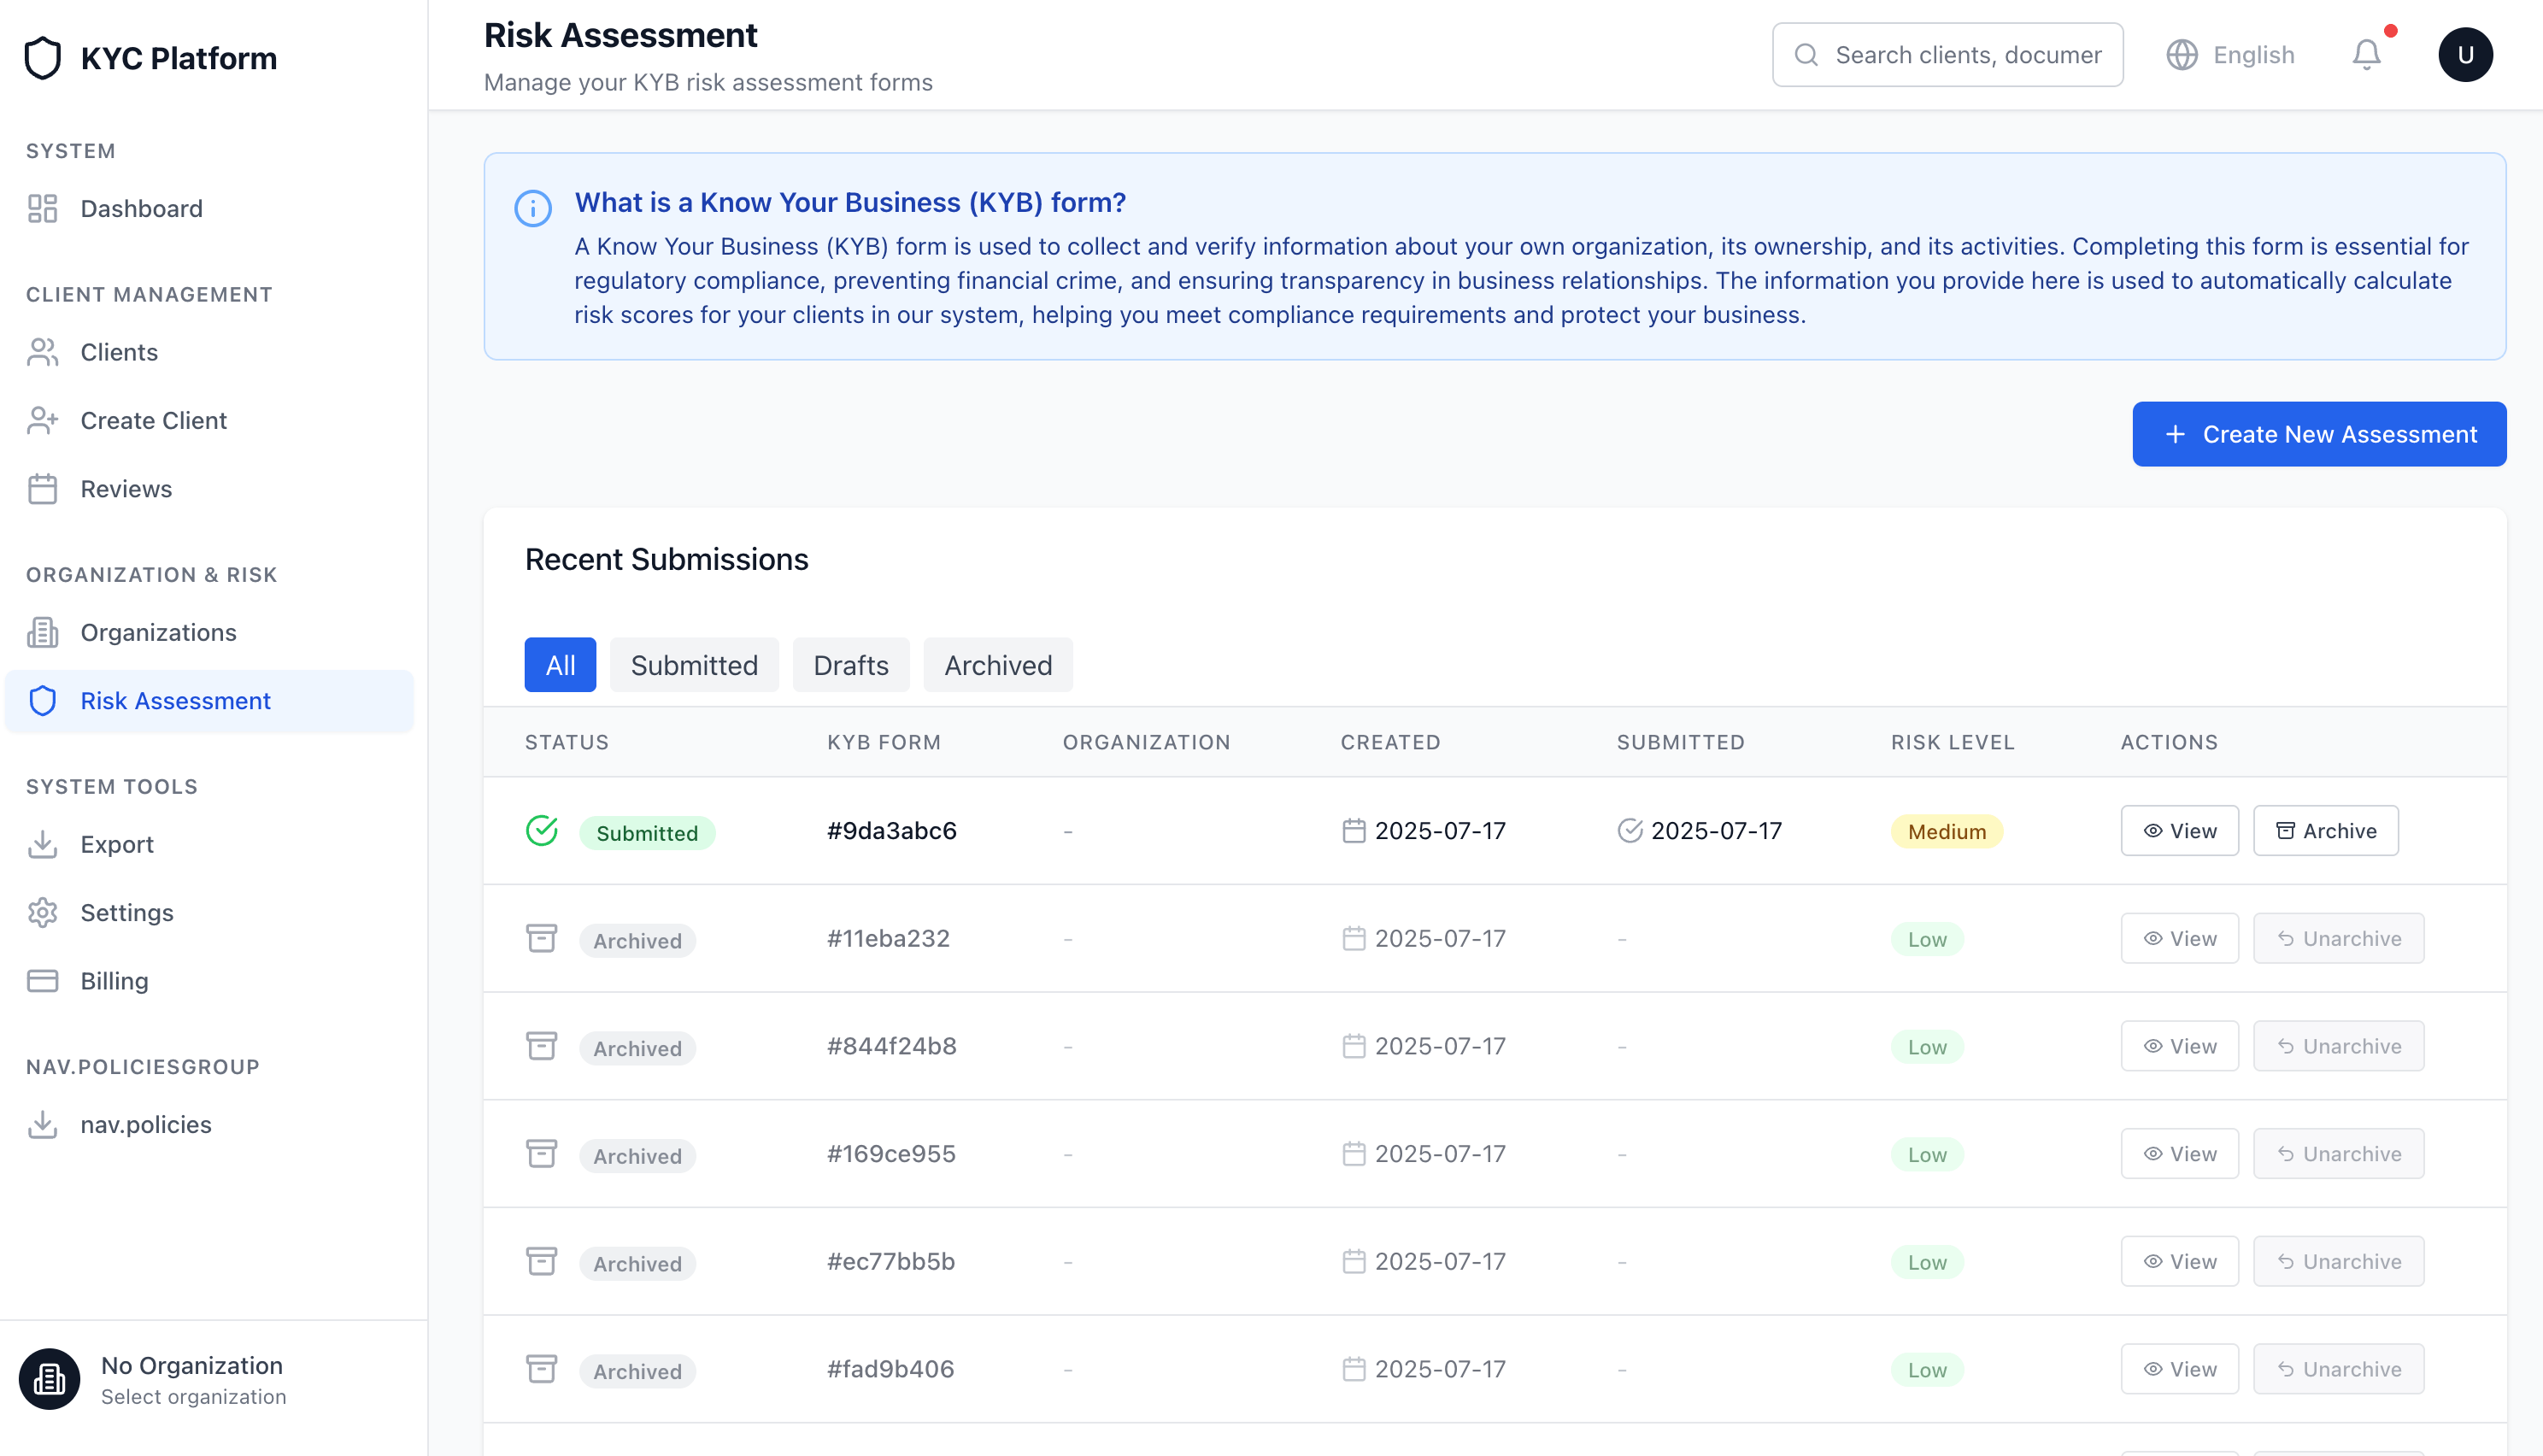2543x1456 pixels.
Task: Click the KYC Platform shield logo
Action: [42, 57]
